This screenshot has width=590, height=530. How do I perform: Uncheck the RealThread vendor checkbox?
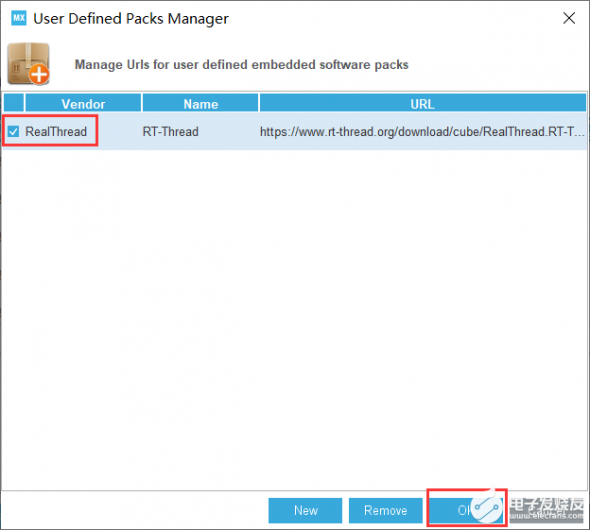14,131
